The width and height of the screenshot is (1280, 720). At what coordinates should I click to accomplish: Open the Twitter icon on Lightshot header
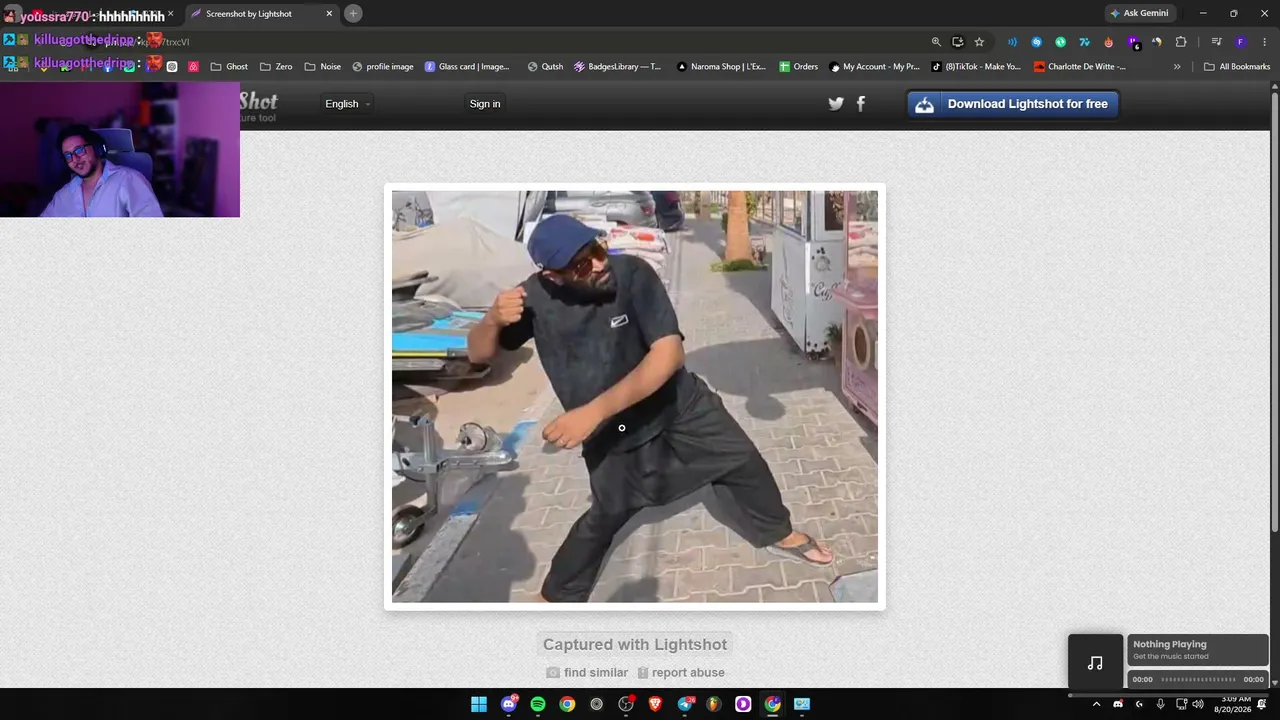tap(836, 103)
